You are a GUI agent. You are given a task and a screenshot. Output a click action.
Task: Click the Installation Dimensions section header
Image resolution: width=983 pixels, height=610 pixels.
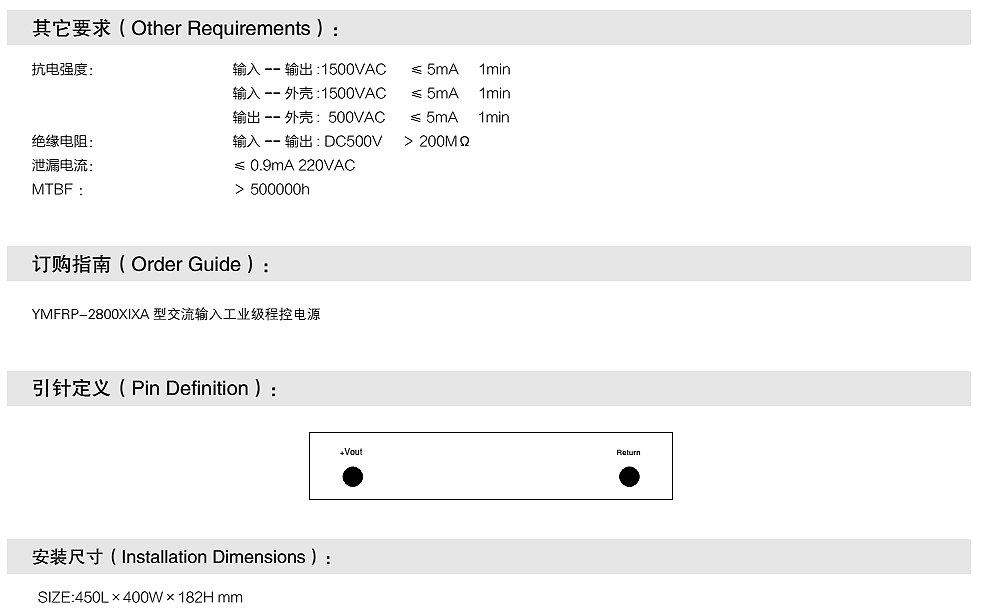182,557
